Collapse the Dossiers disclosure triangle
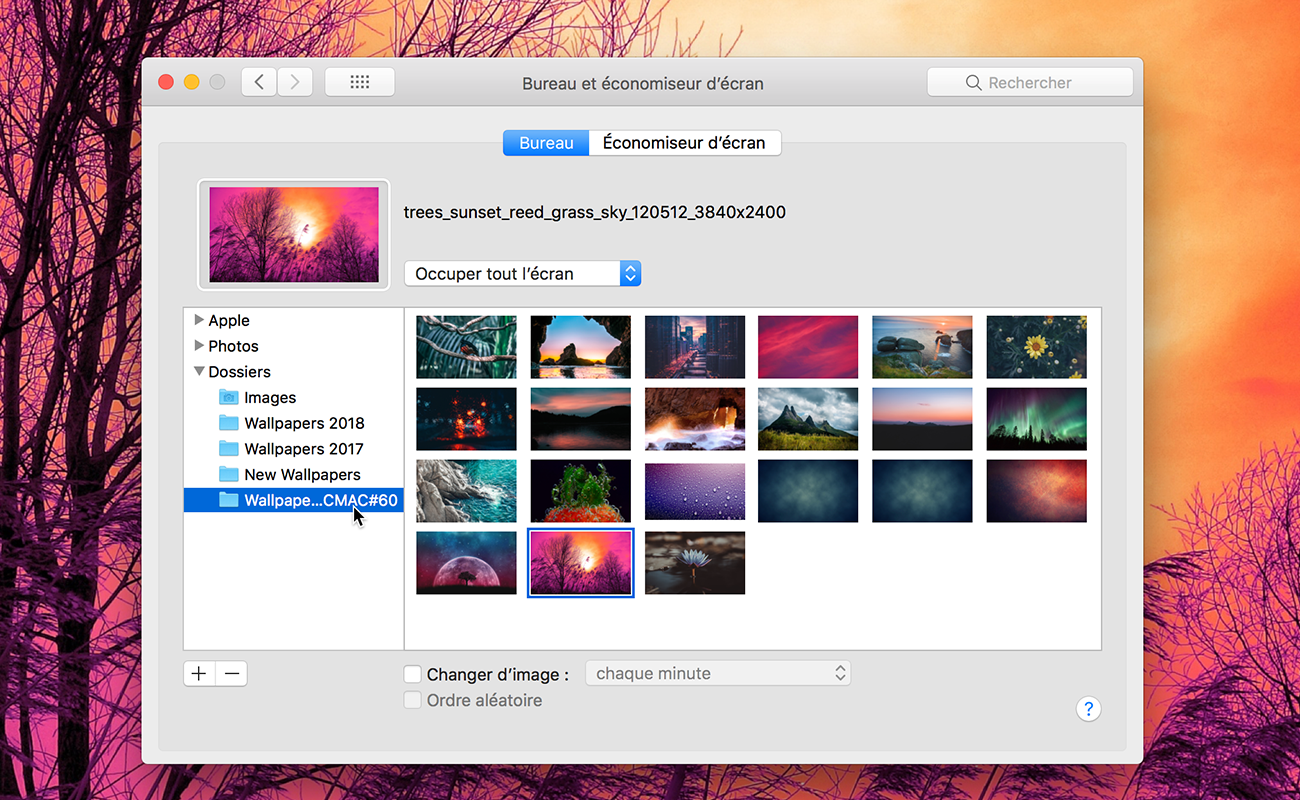 [x=199, y=371]
